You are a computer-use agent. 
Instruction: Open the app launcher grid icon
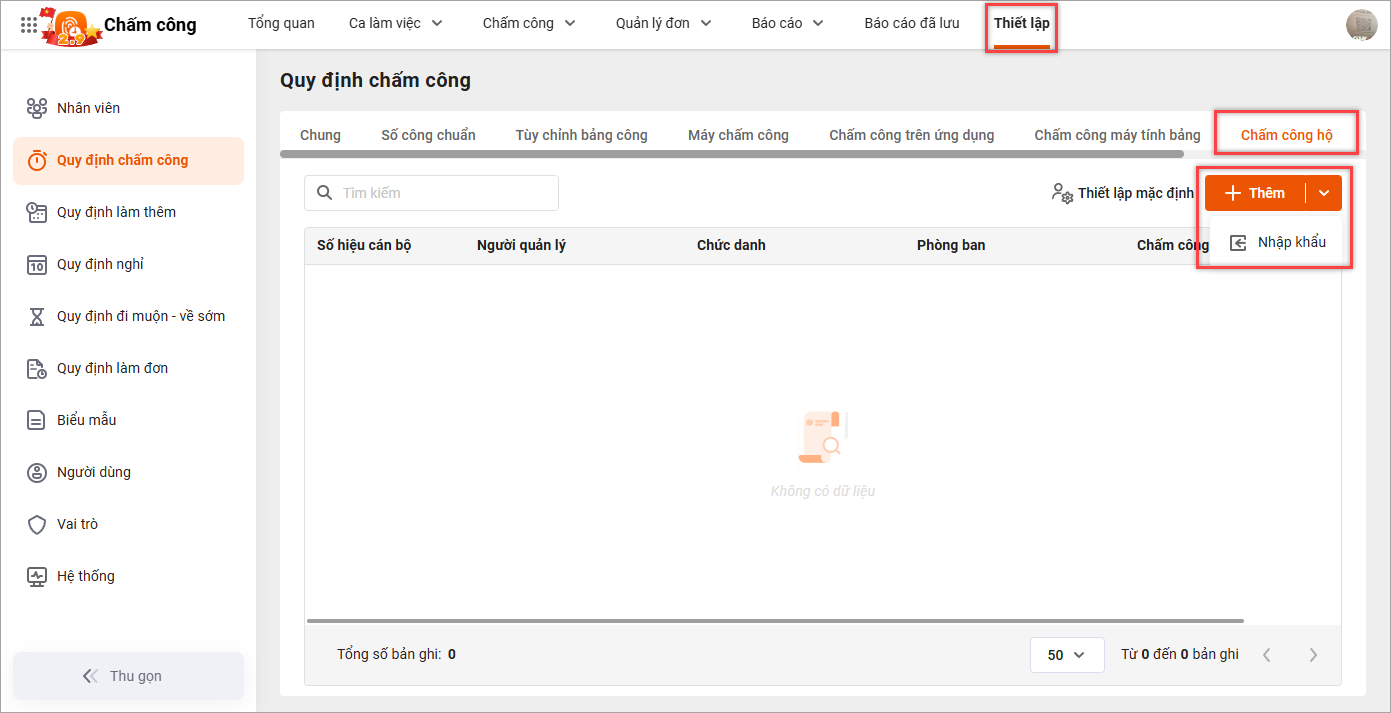pyautogui.click(x=29, y=24)
